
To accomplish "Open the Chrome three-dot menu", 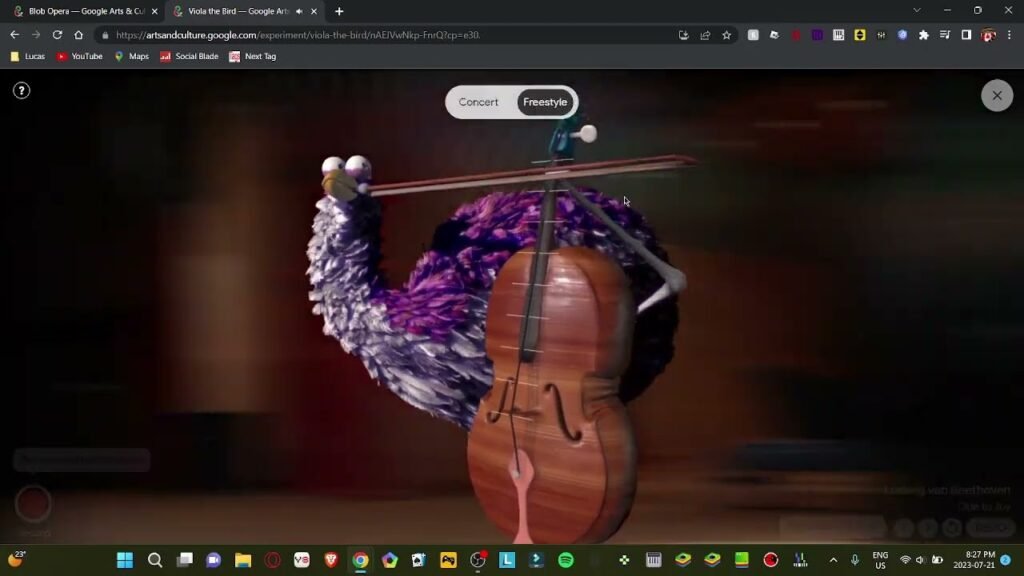I will pos(1010,35).
